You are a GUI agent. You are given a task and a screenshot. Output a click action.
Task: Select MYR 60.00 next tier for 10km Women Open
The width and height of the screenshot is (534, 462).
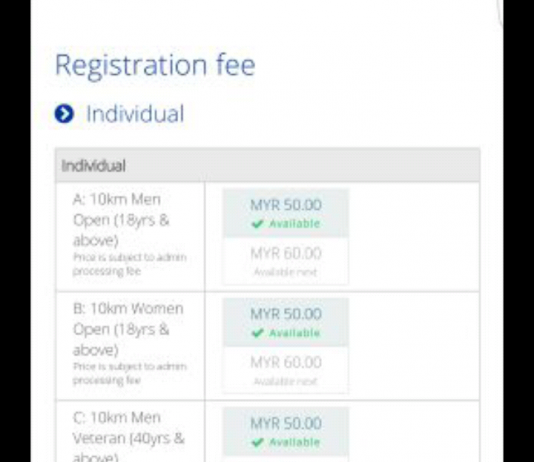pos(286,370)
